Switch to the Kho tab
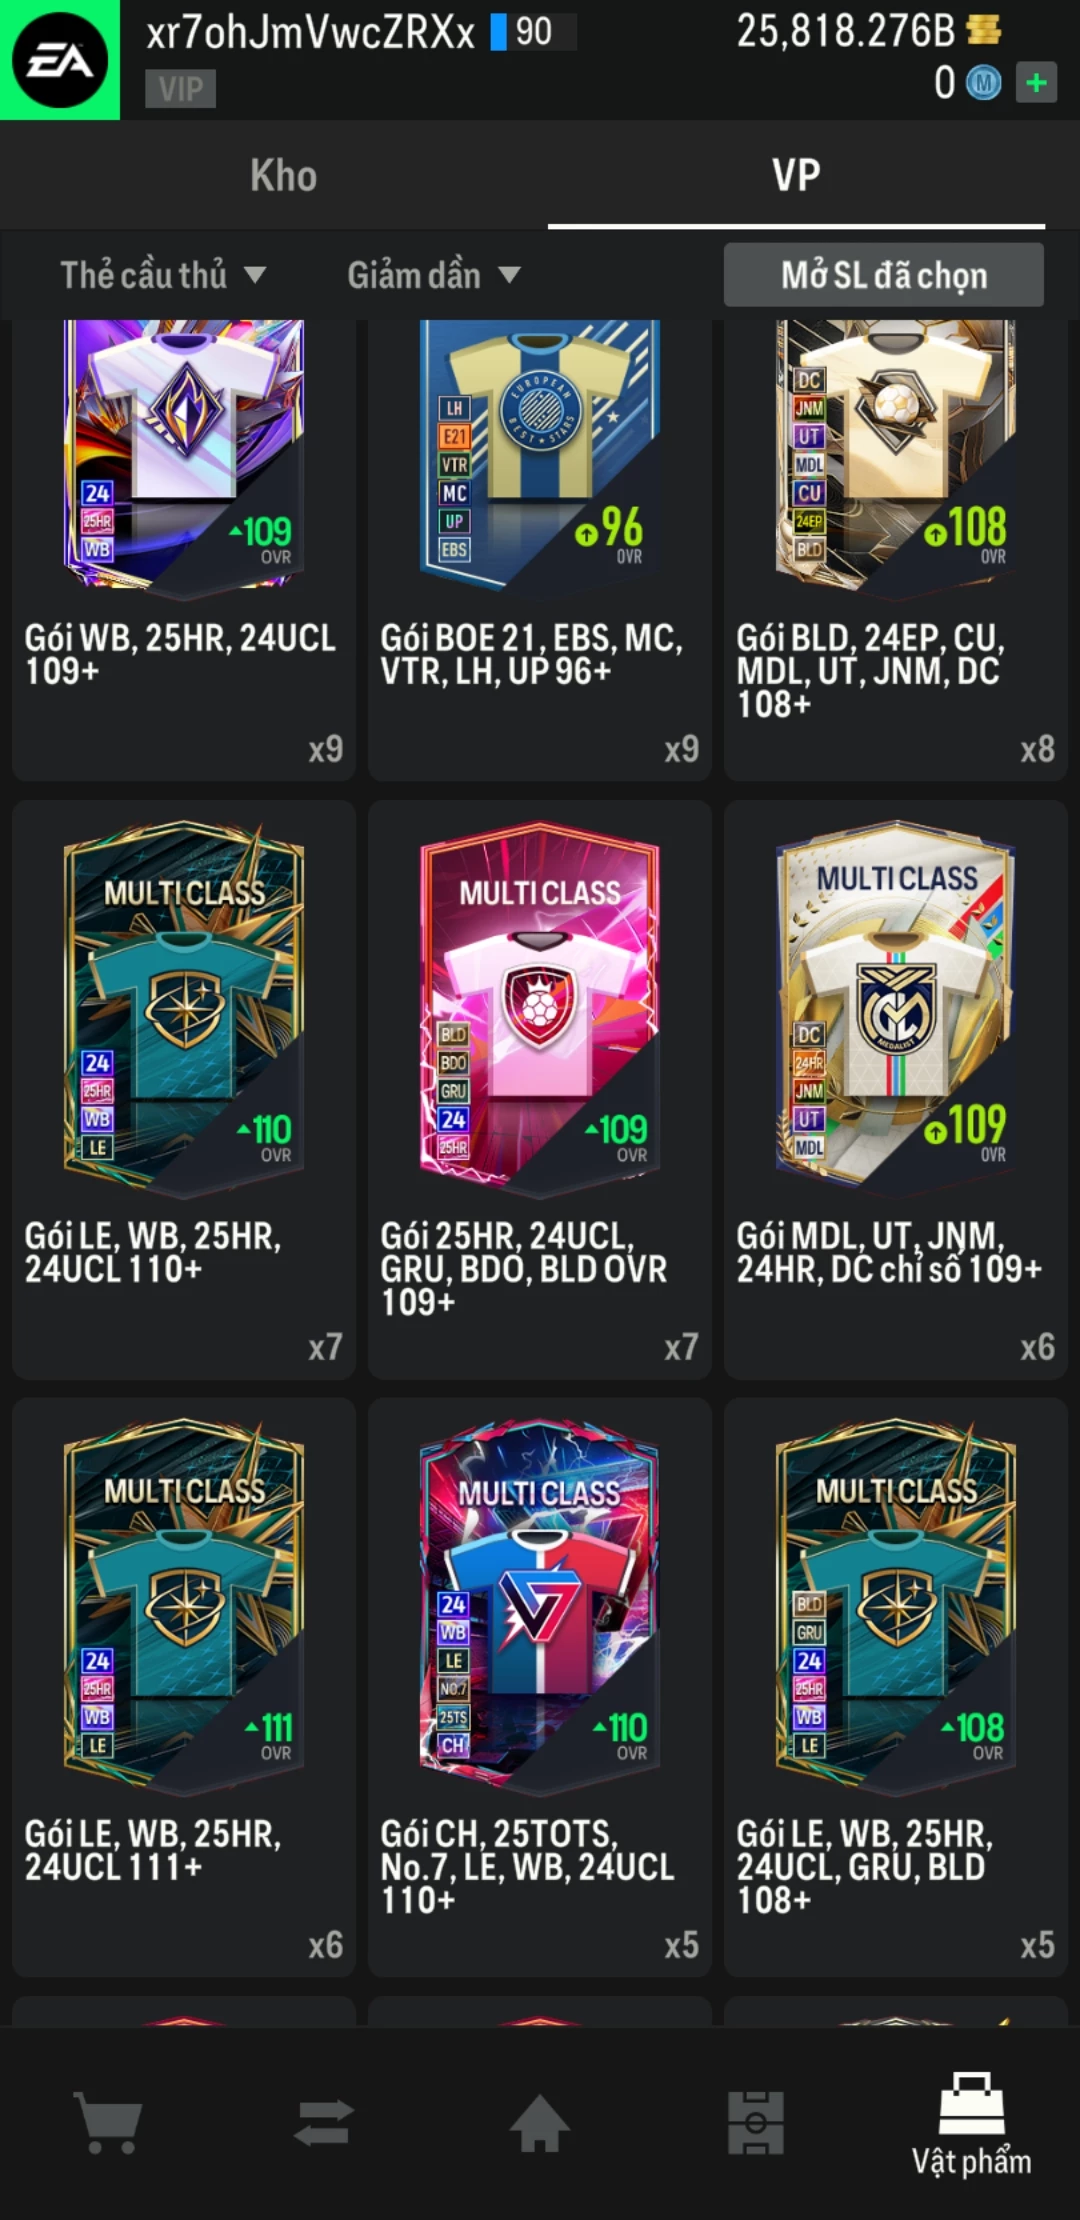This screenshot has height=2220, width=1080. click(284, 176)
